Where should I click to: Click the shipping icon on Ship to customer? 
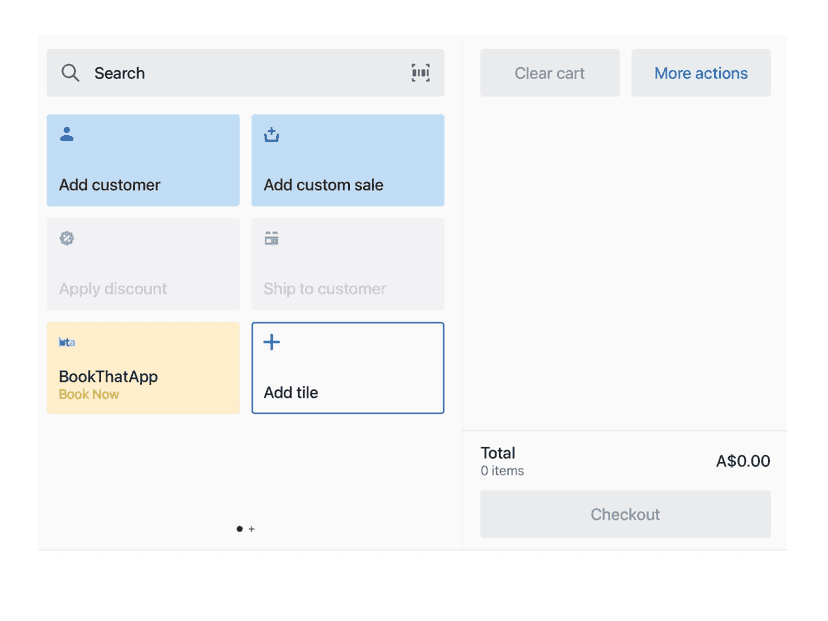[x=271, y=238]
